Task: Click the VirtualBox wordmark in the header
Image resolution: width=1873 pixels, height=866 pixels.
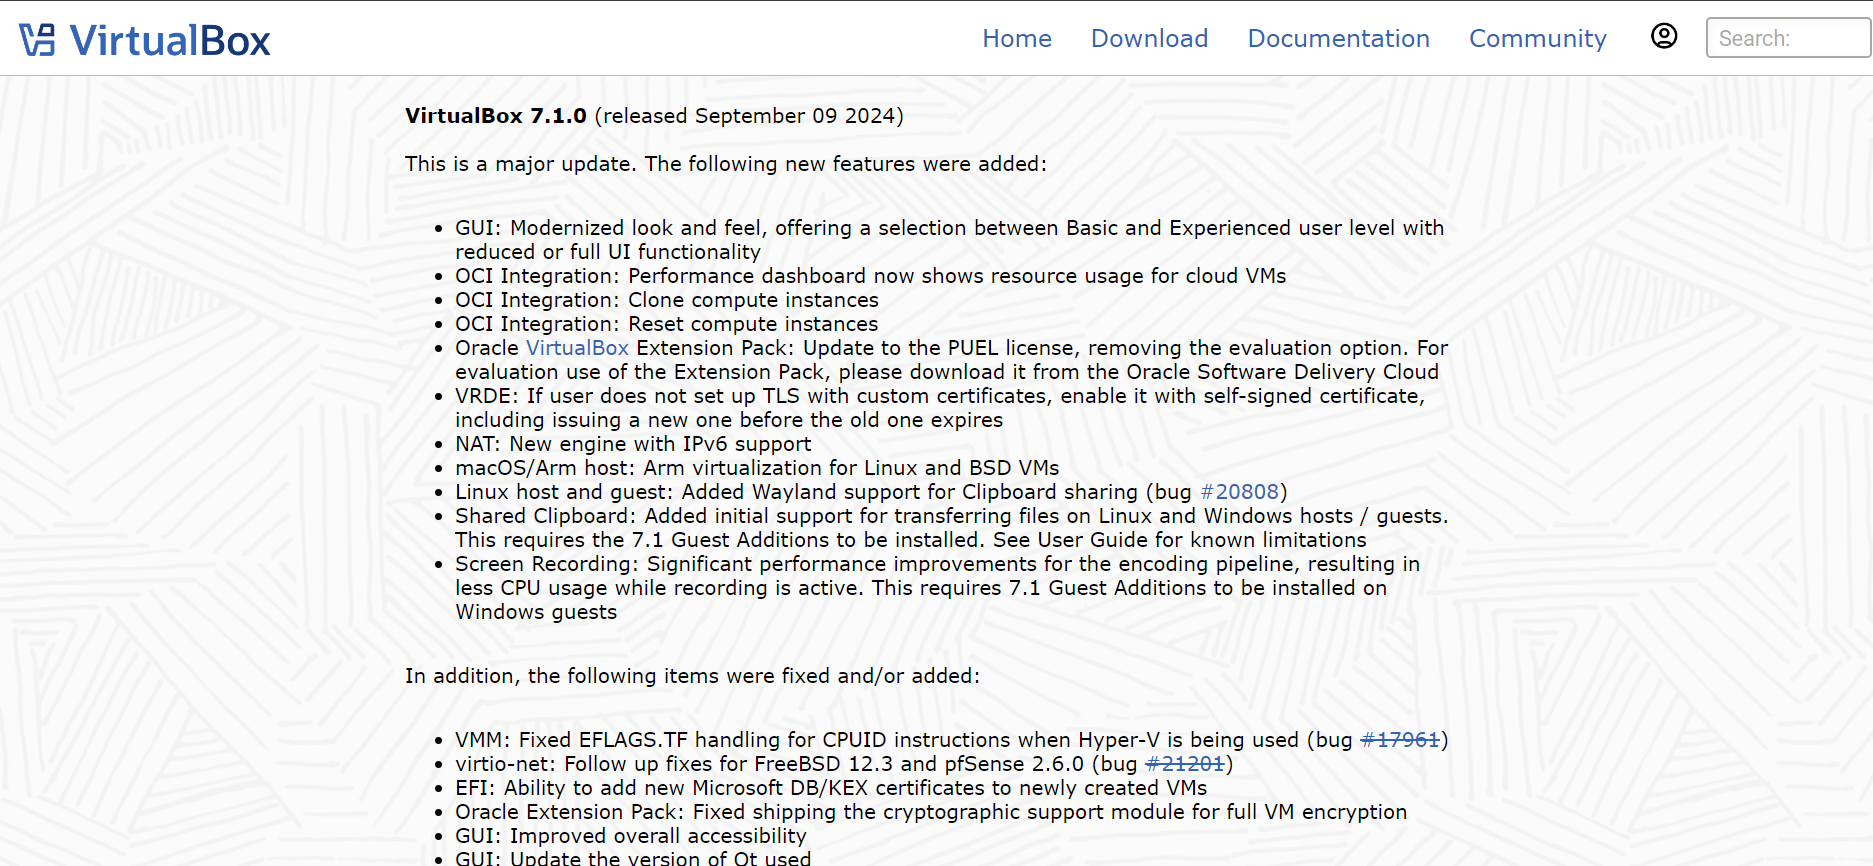Action: [x=170, y=41]
